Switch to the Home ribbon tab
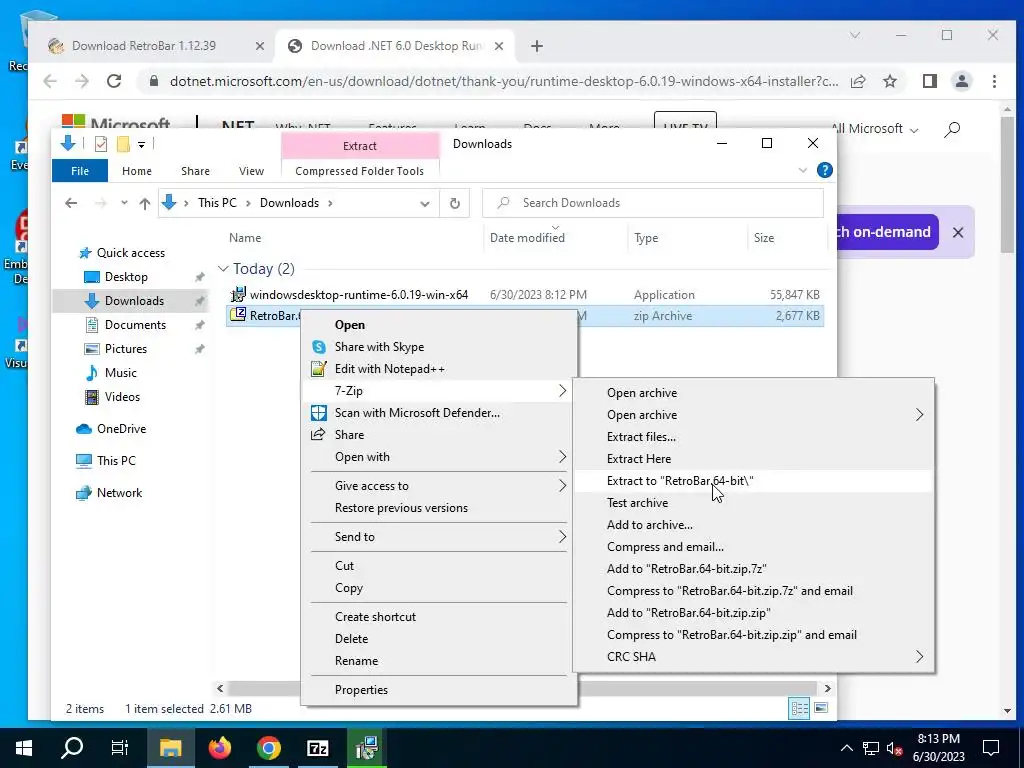 pos(136,171)
